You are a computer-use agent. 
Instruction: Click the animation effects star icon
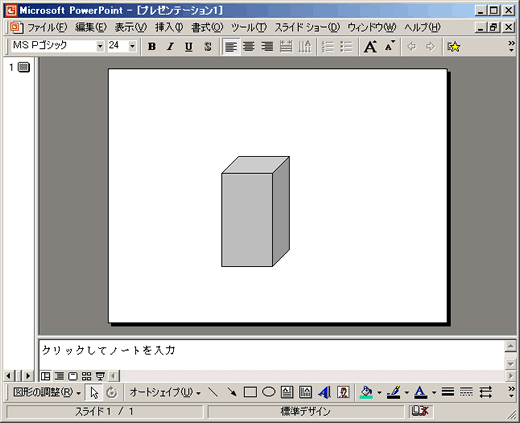(454, 47)
